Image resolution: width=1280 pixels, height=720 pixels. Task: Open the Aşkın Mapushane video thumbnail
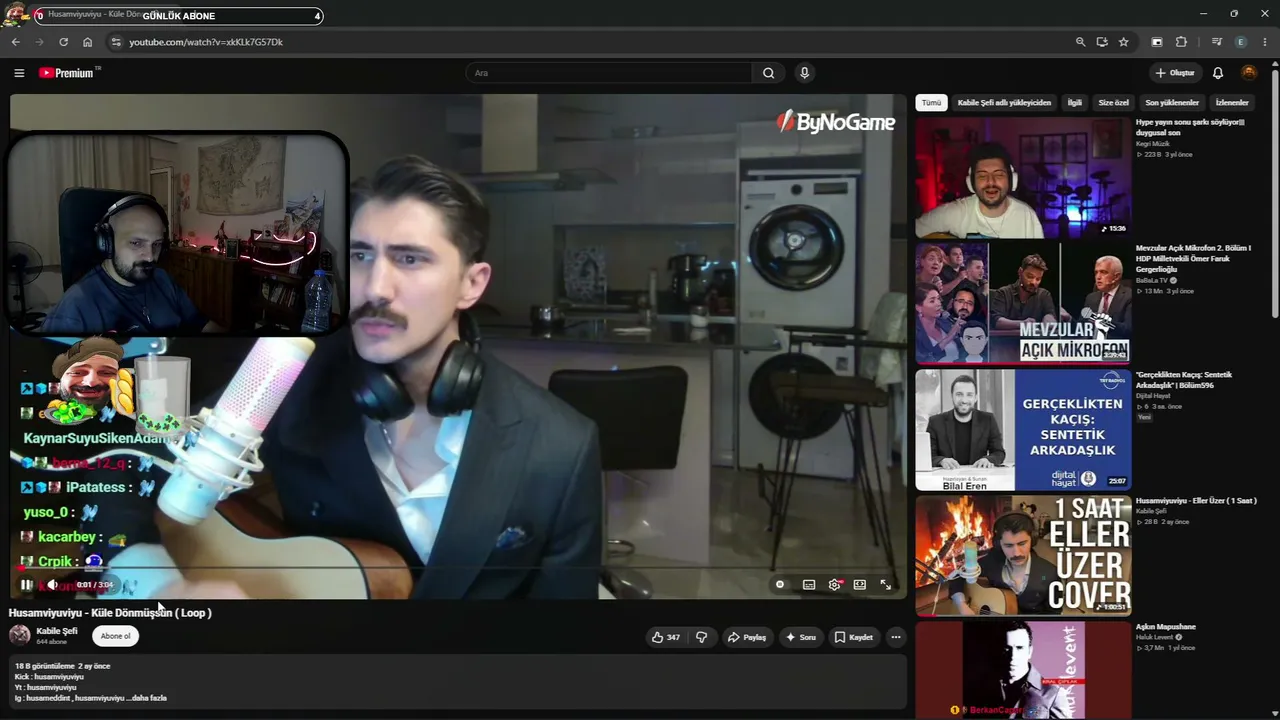pyautogui.click(x=1023, y=670)
